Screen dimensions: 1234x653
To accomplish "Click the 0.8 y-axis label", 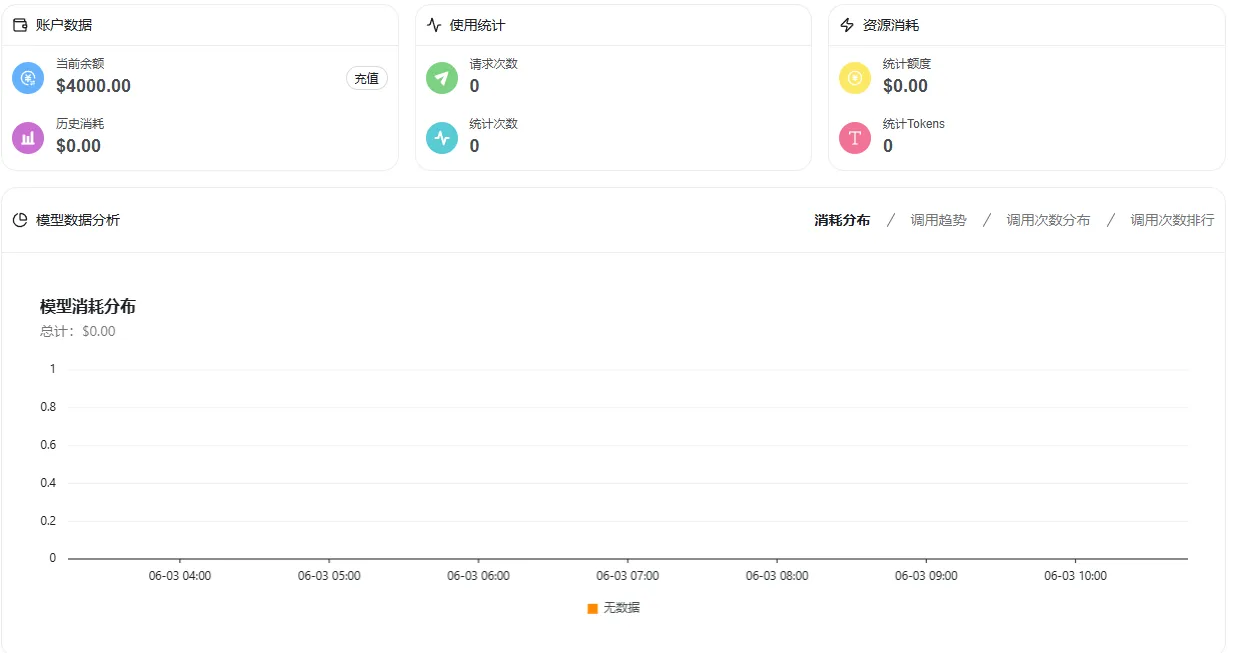I will pyautogui.click(x=48, y=407).
